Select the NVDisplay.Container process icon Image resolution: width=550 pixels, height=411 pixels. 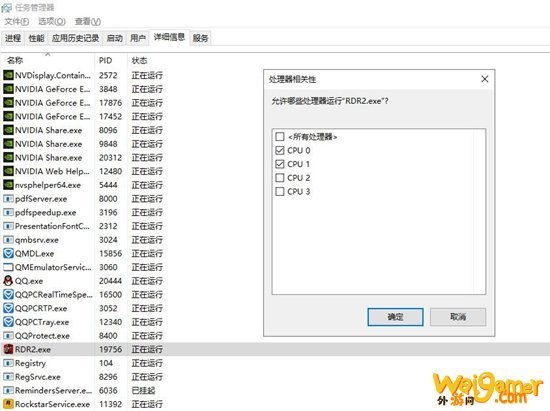(8, 75)
